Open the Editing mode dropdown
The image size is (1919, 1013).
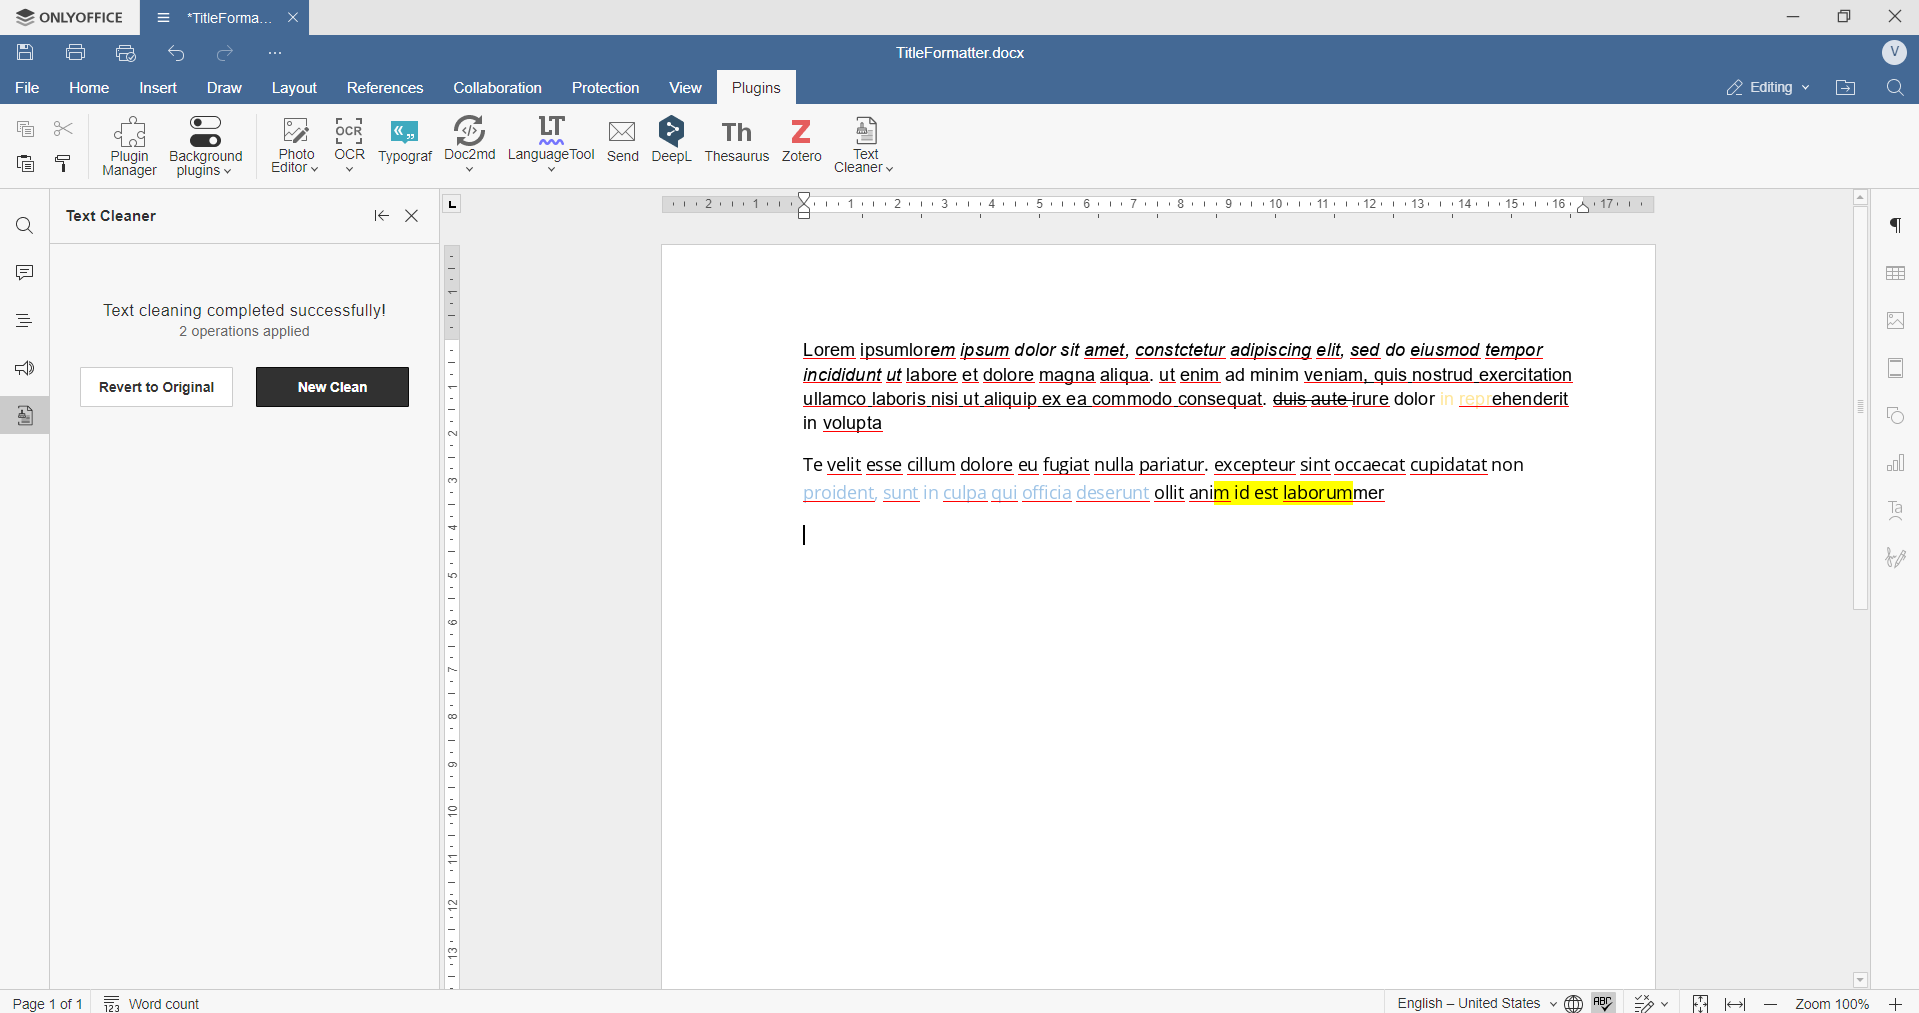click(x=1768, y=88)
